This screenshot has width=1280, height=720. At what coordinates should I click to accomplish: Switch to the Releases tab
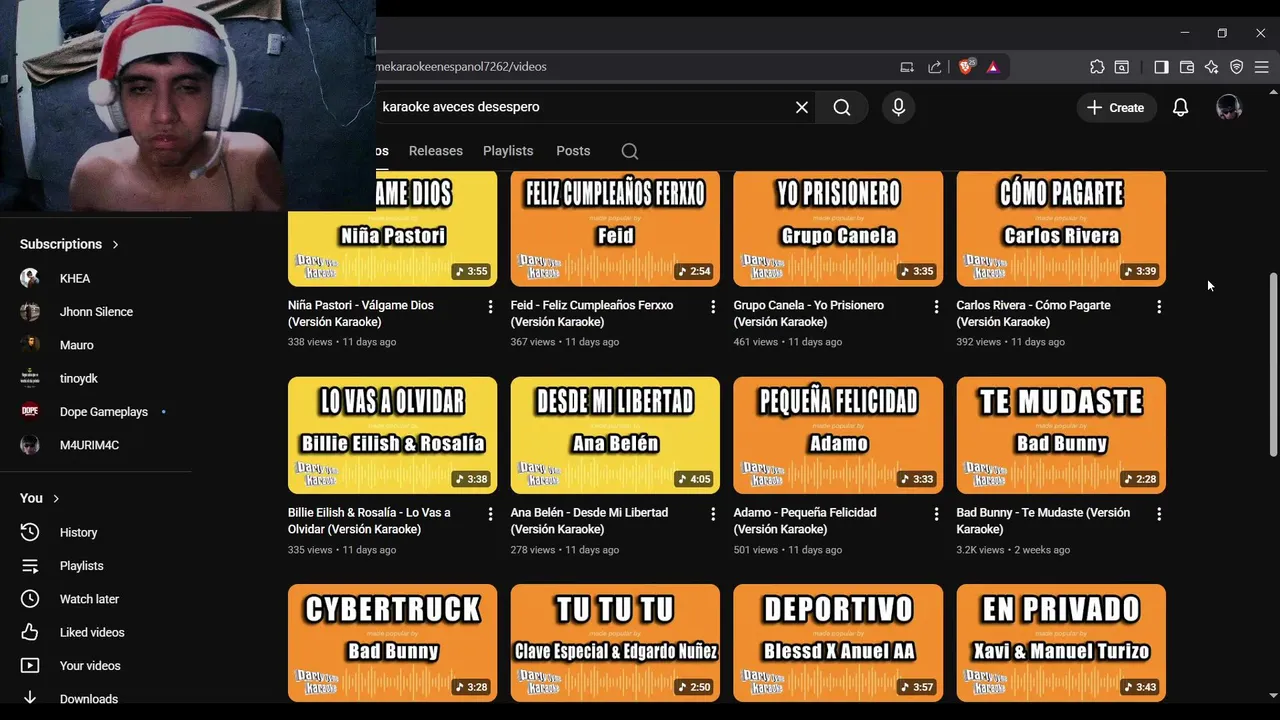[x=436, y=151]
